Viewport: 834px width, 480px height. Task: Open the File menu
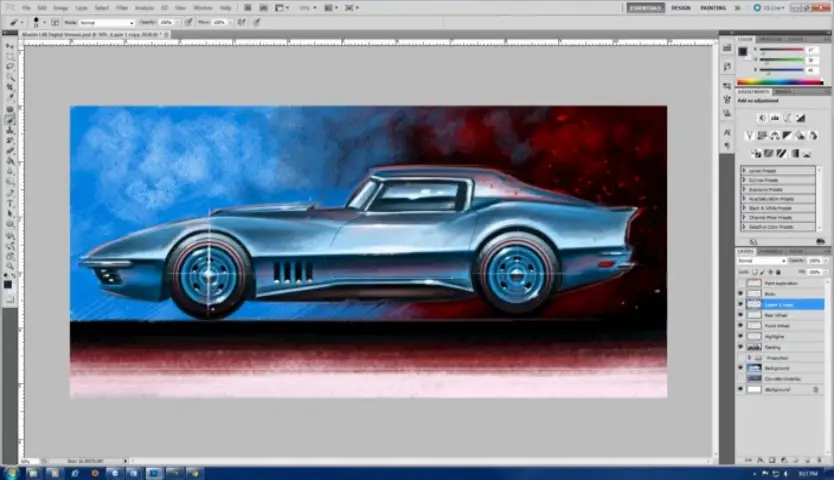[26, 8]
